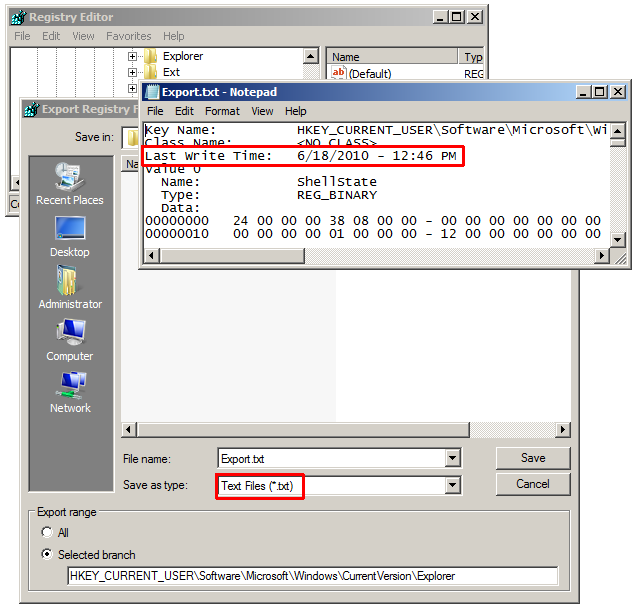Click Registry tree scroll up arrow
This screenshot has height=608, width=636.
pyautogui.click(x=311, y=56)
